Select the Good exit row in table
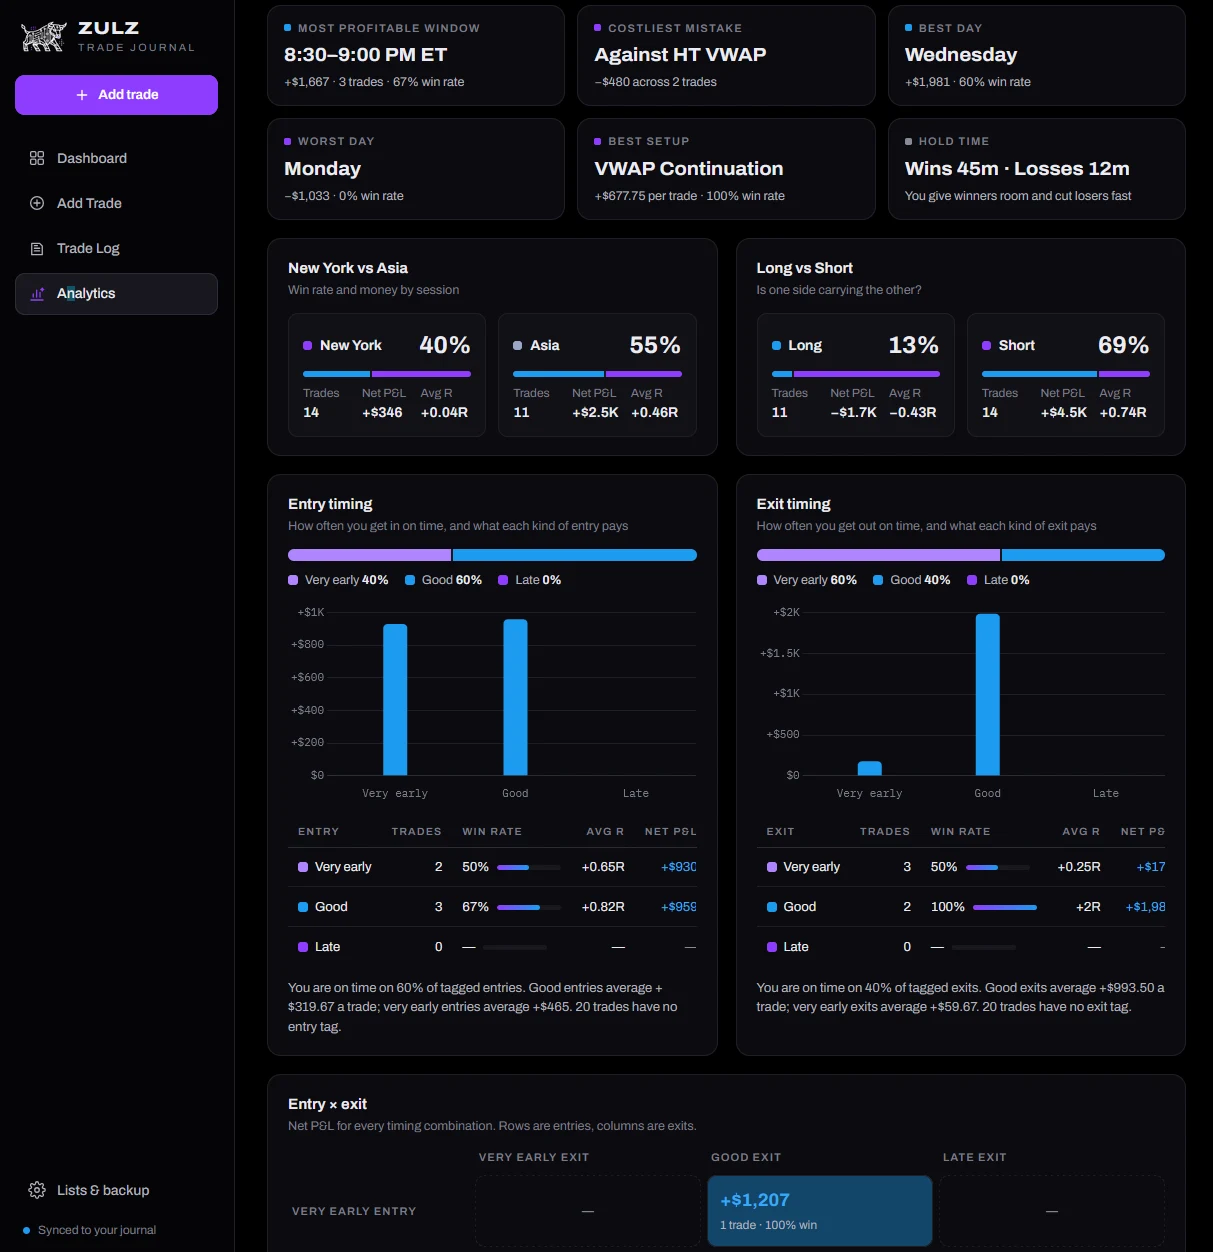Image resolution: width=1213 pixels, height=1252 pixels. pos(960,907)
